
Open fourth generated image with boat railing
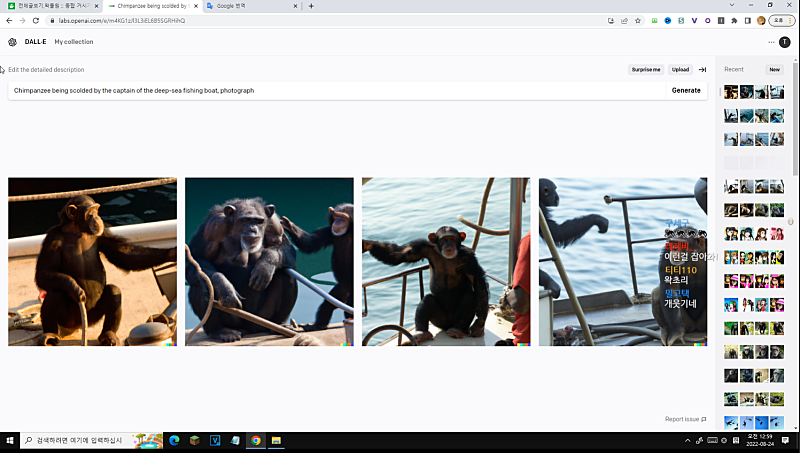click(x=623, y=262)
